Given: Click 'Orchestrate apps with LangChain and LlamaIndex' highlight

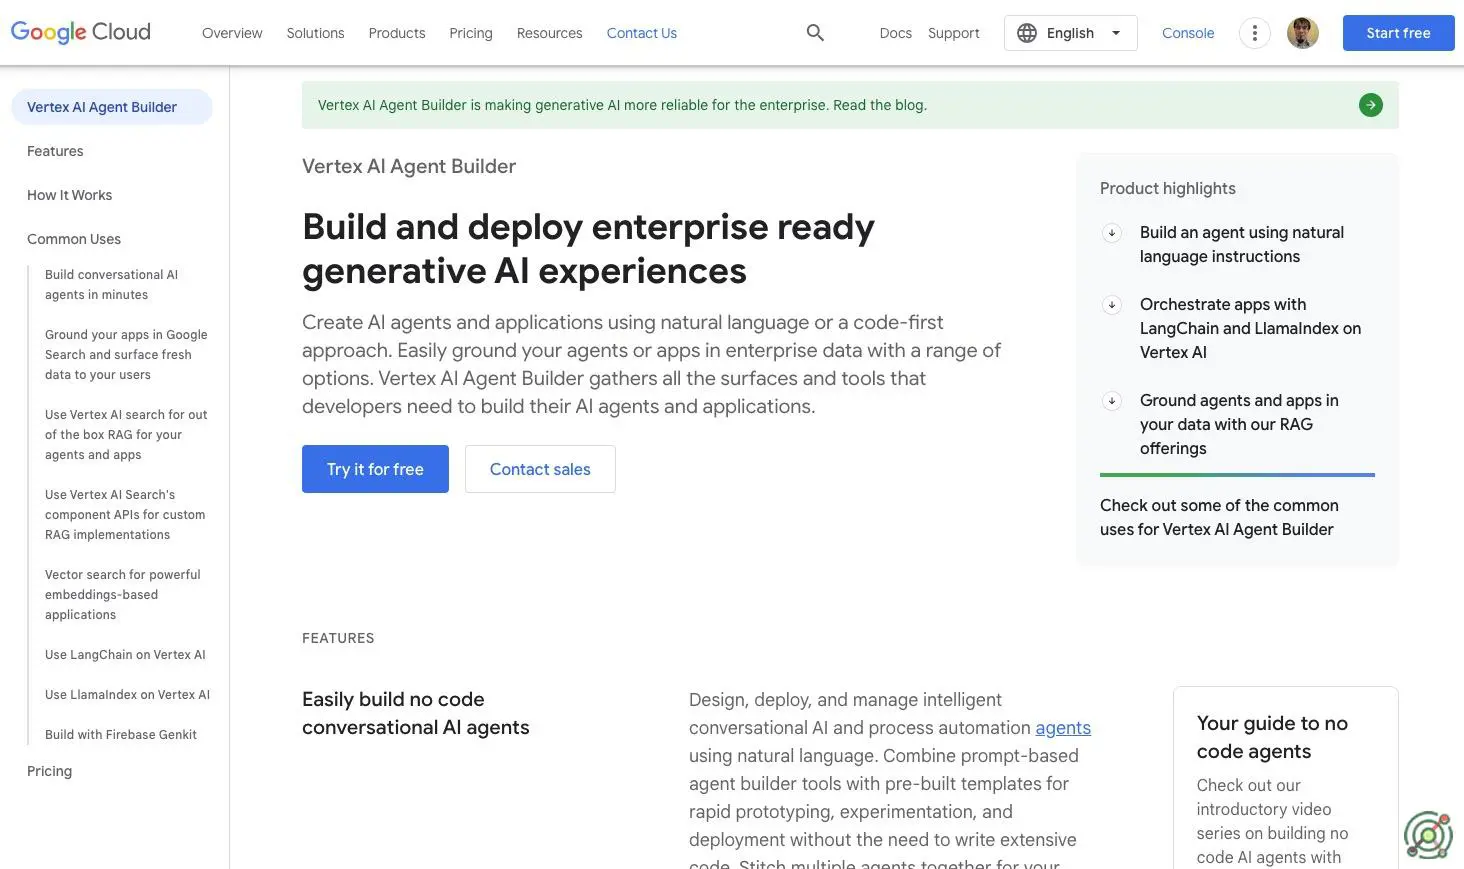Looking at the screenshot, I should [1250, 329].
